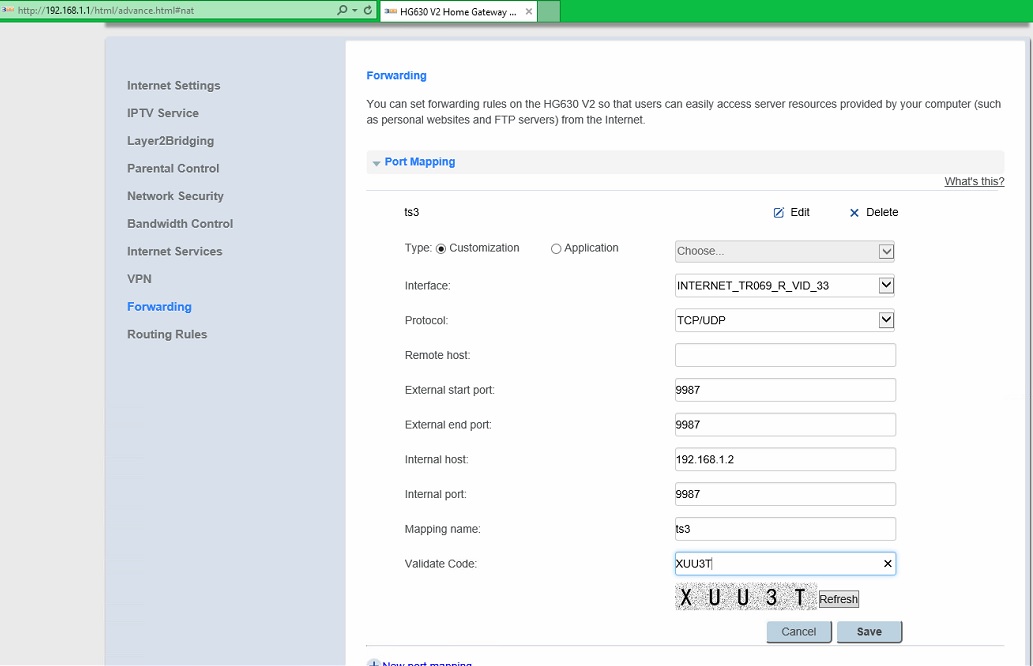Viewport: 1033px width, 666px height.
Task: Click the External end port field
Action: (x=785, y=425)
